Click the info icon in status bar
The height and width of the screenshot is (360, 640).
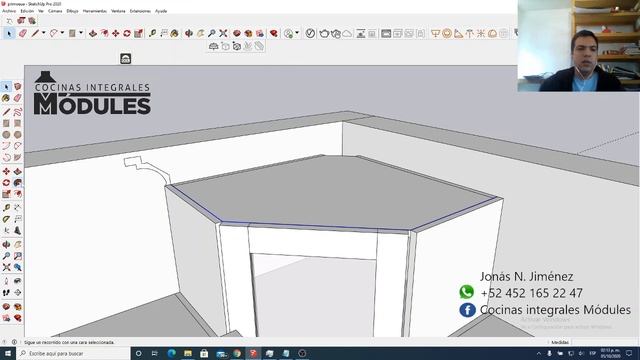point(14,342)
